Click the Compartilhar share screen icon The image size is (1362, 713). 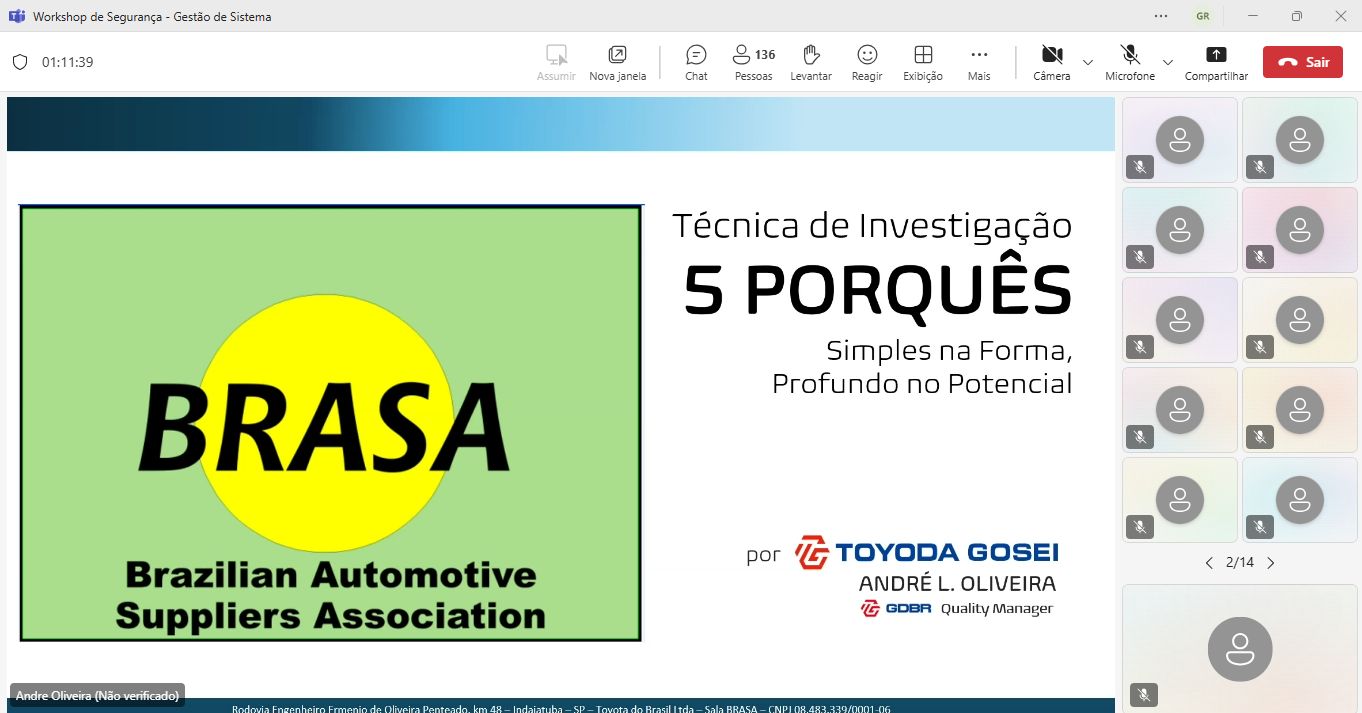tap(1216, 62)
